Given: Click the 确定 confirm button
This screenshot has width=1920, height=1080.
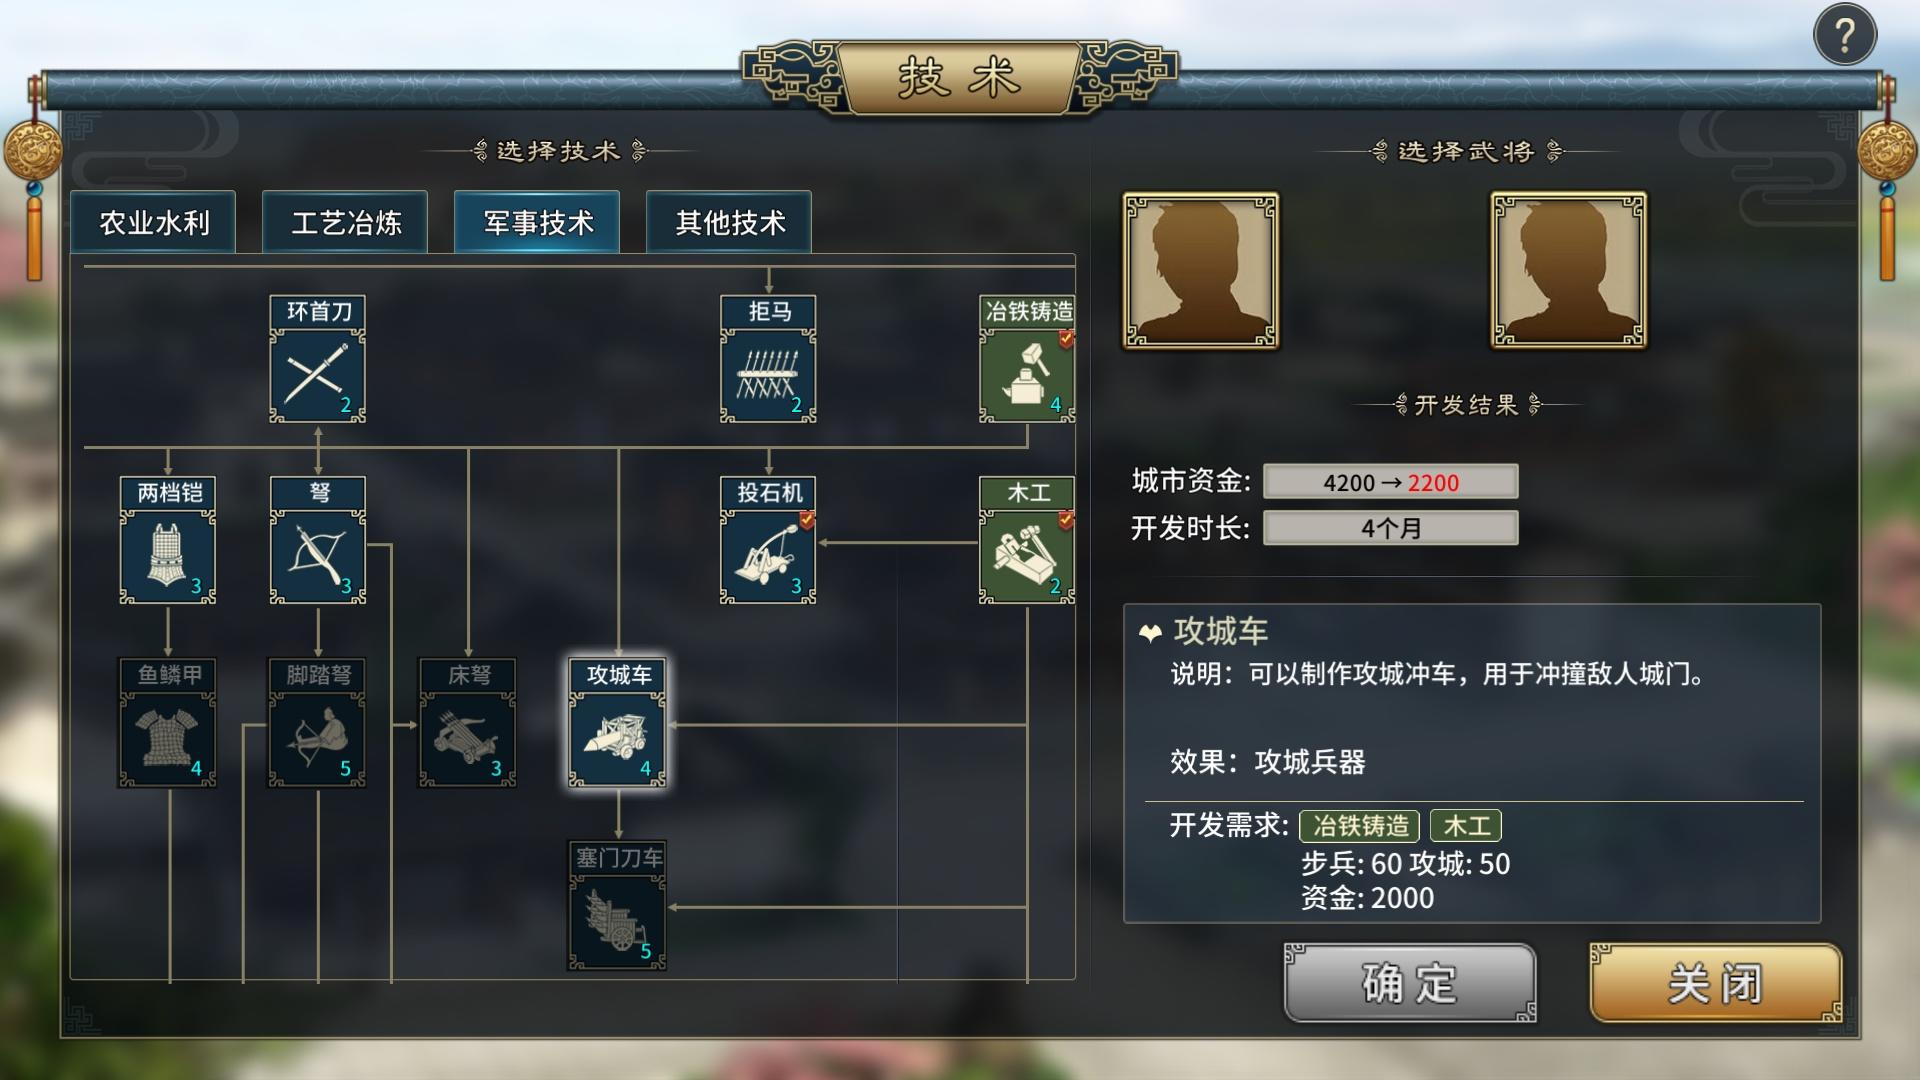Looking at the screenshot, I should [1410, 983].
